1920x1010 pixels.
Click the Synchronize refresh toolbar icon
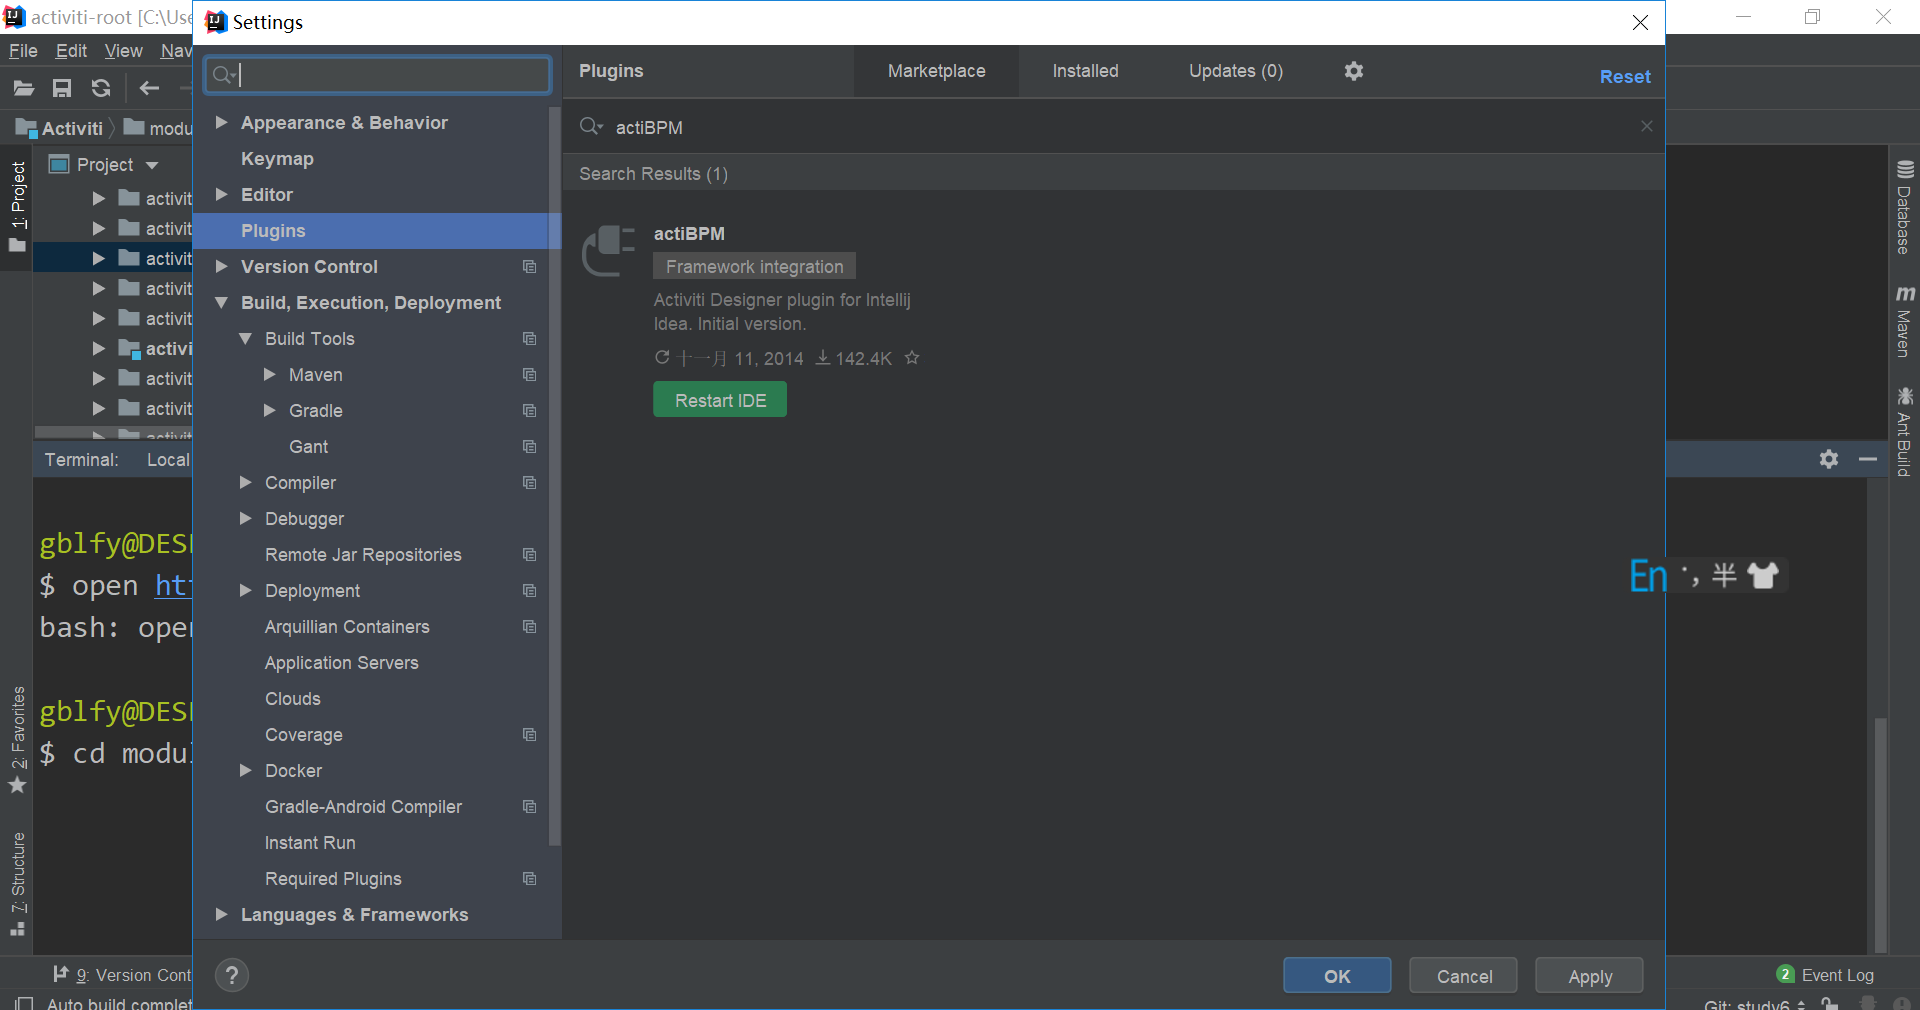101,88
